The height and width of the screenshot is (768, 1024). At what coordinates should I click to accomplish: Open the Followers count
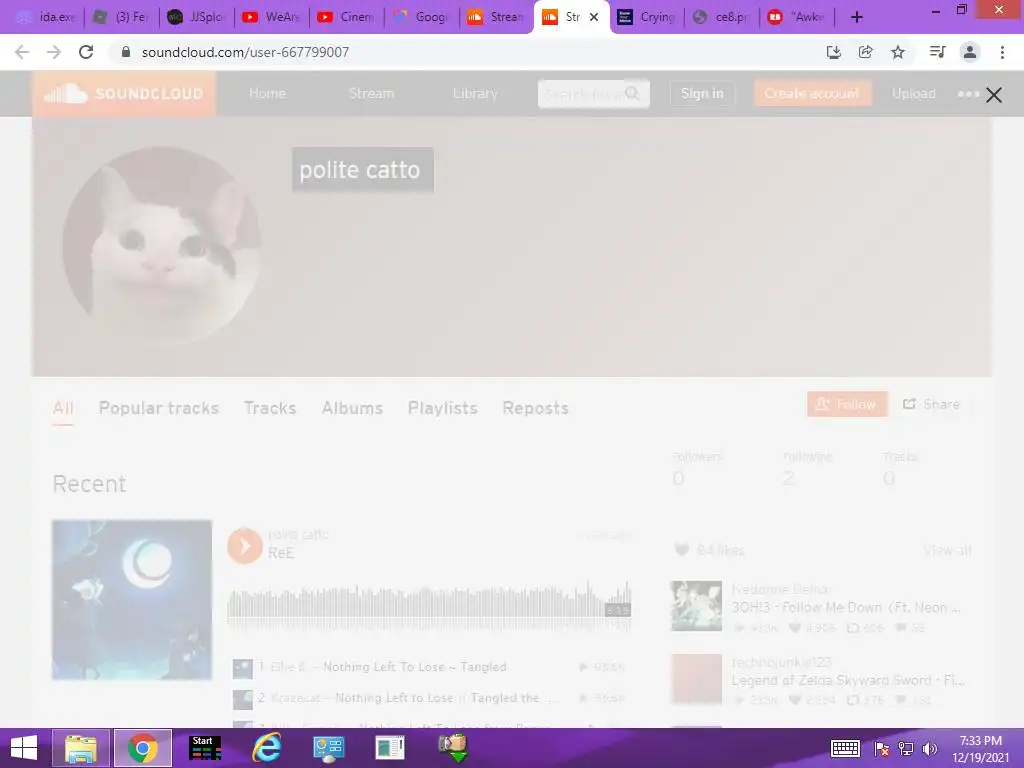point(697,469)
